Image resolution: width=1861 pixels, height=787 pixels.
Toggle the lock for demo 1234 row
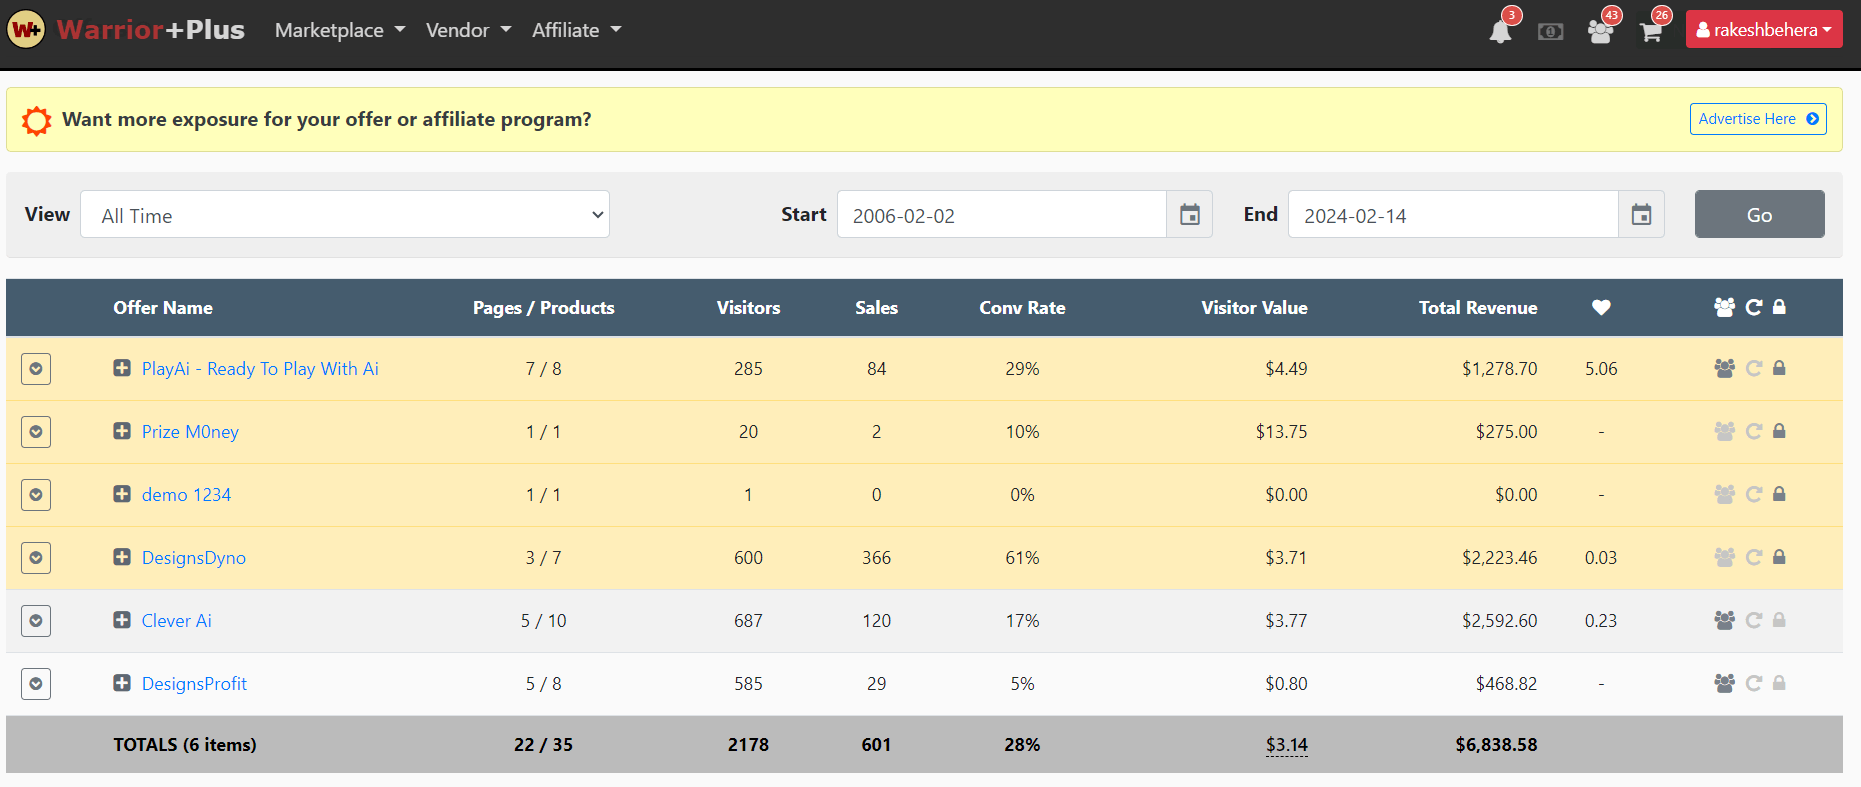coord(1779,494)
